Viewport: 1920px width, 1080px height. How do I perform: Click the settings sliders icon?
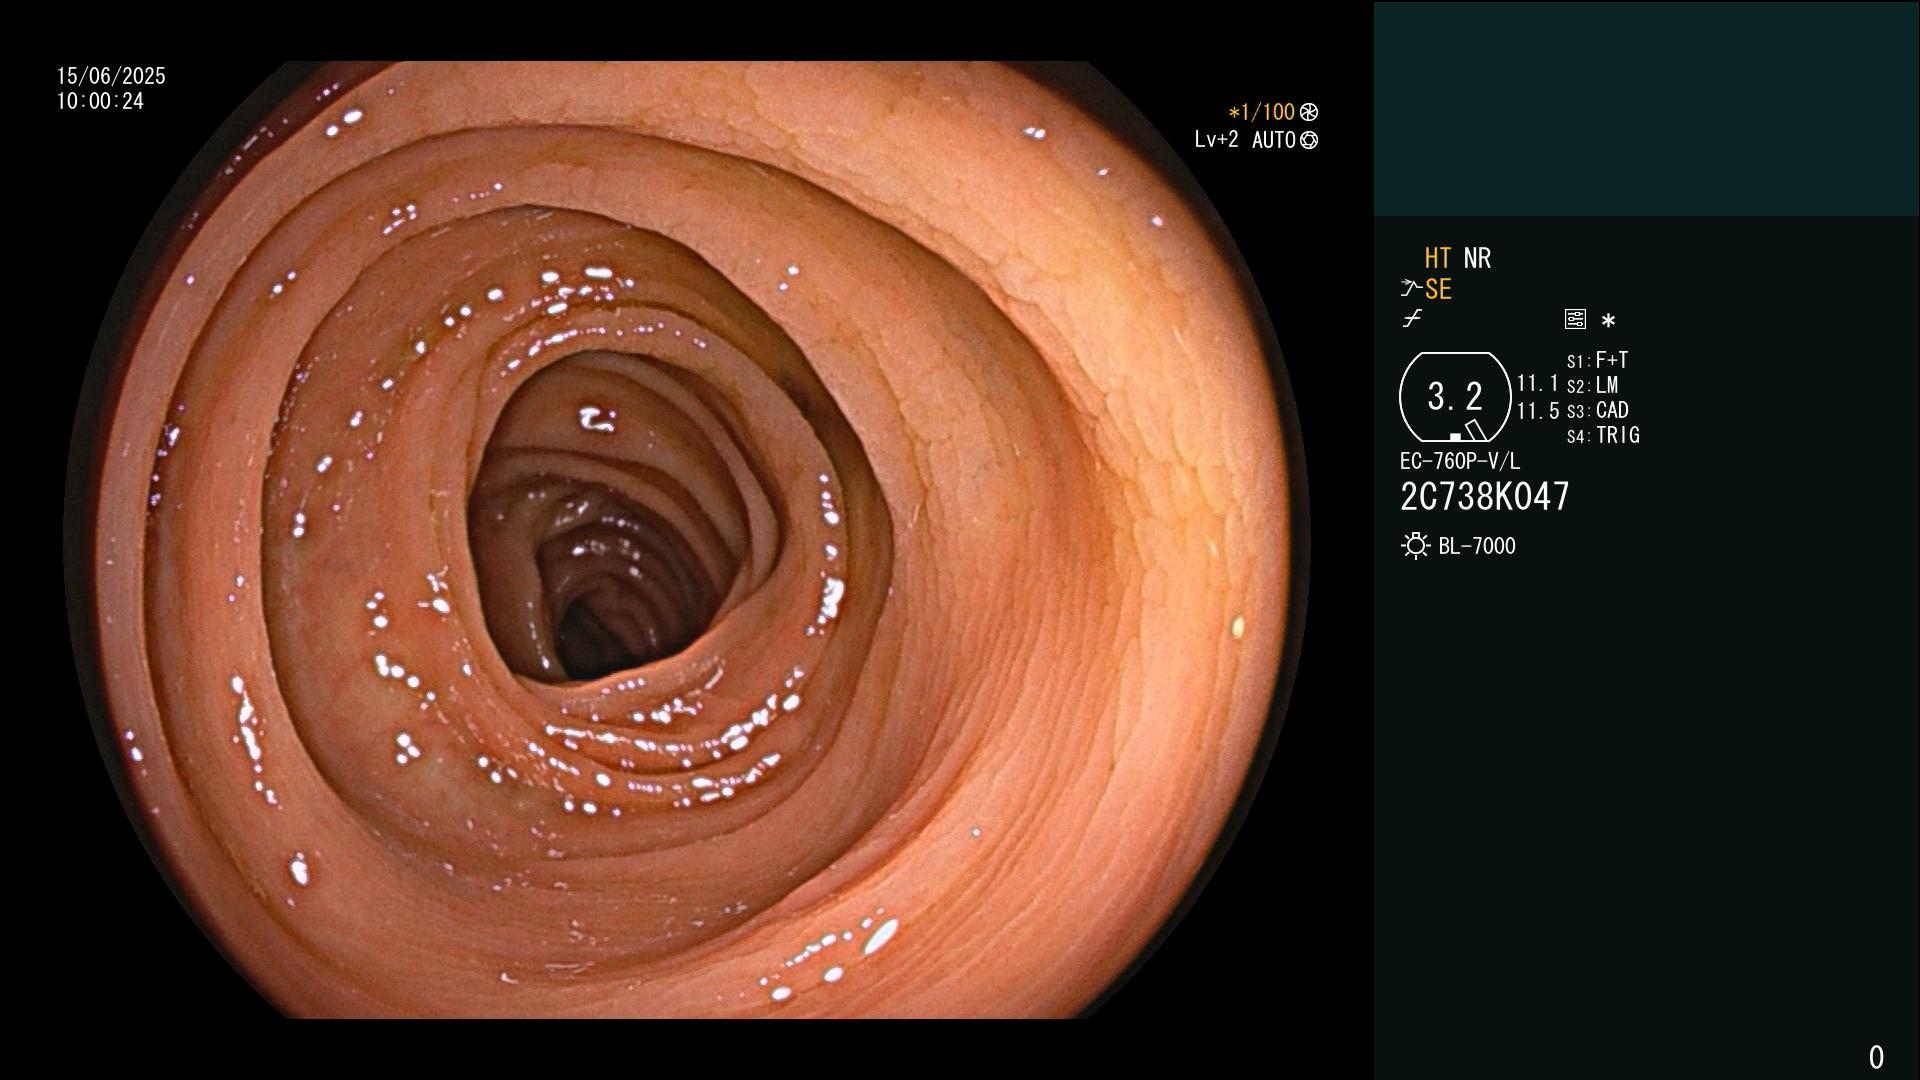[1575, 319]
